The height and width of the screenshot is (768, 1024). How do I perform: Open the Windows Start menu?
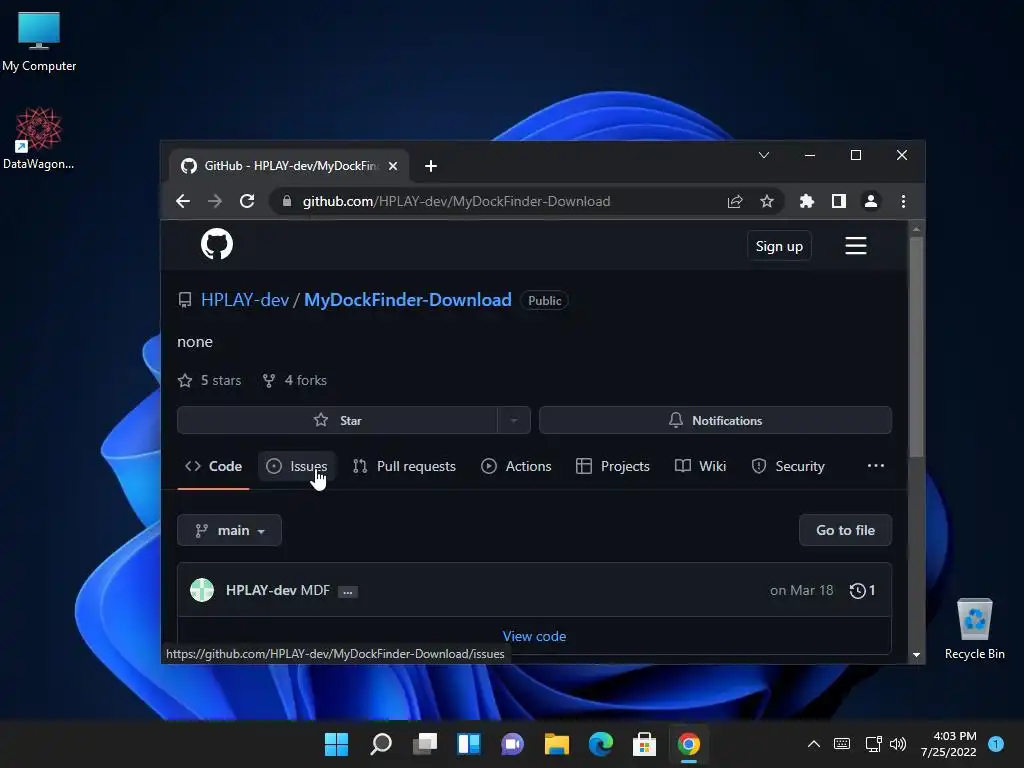coord(336,744)
